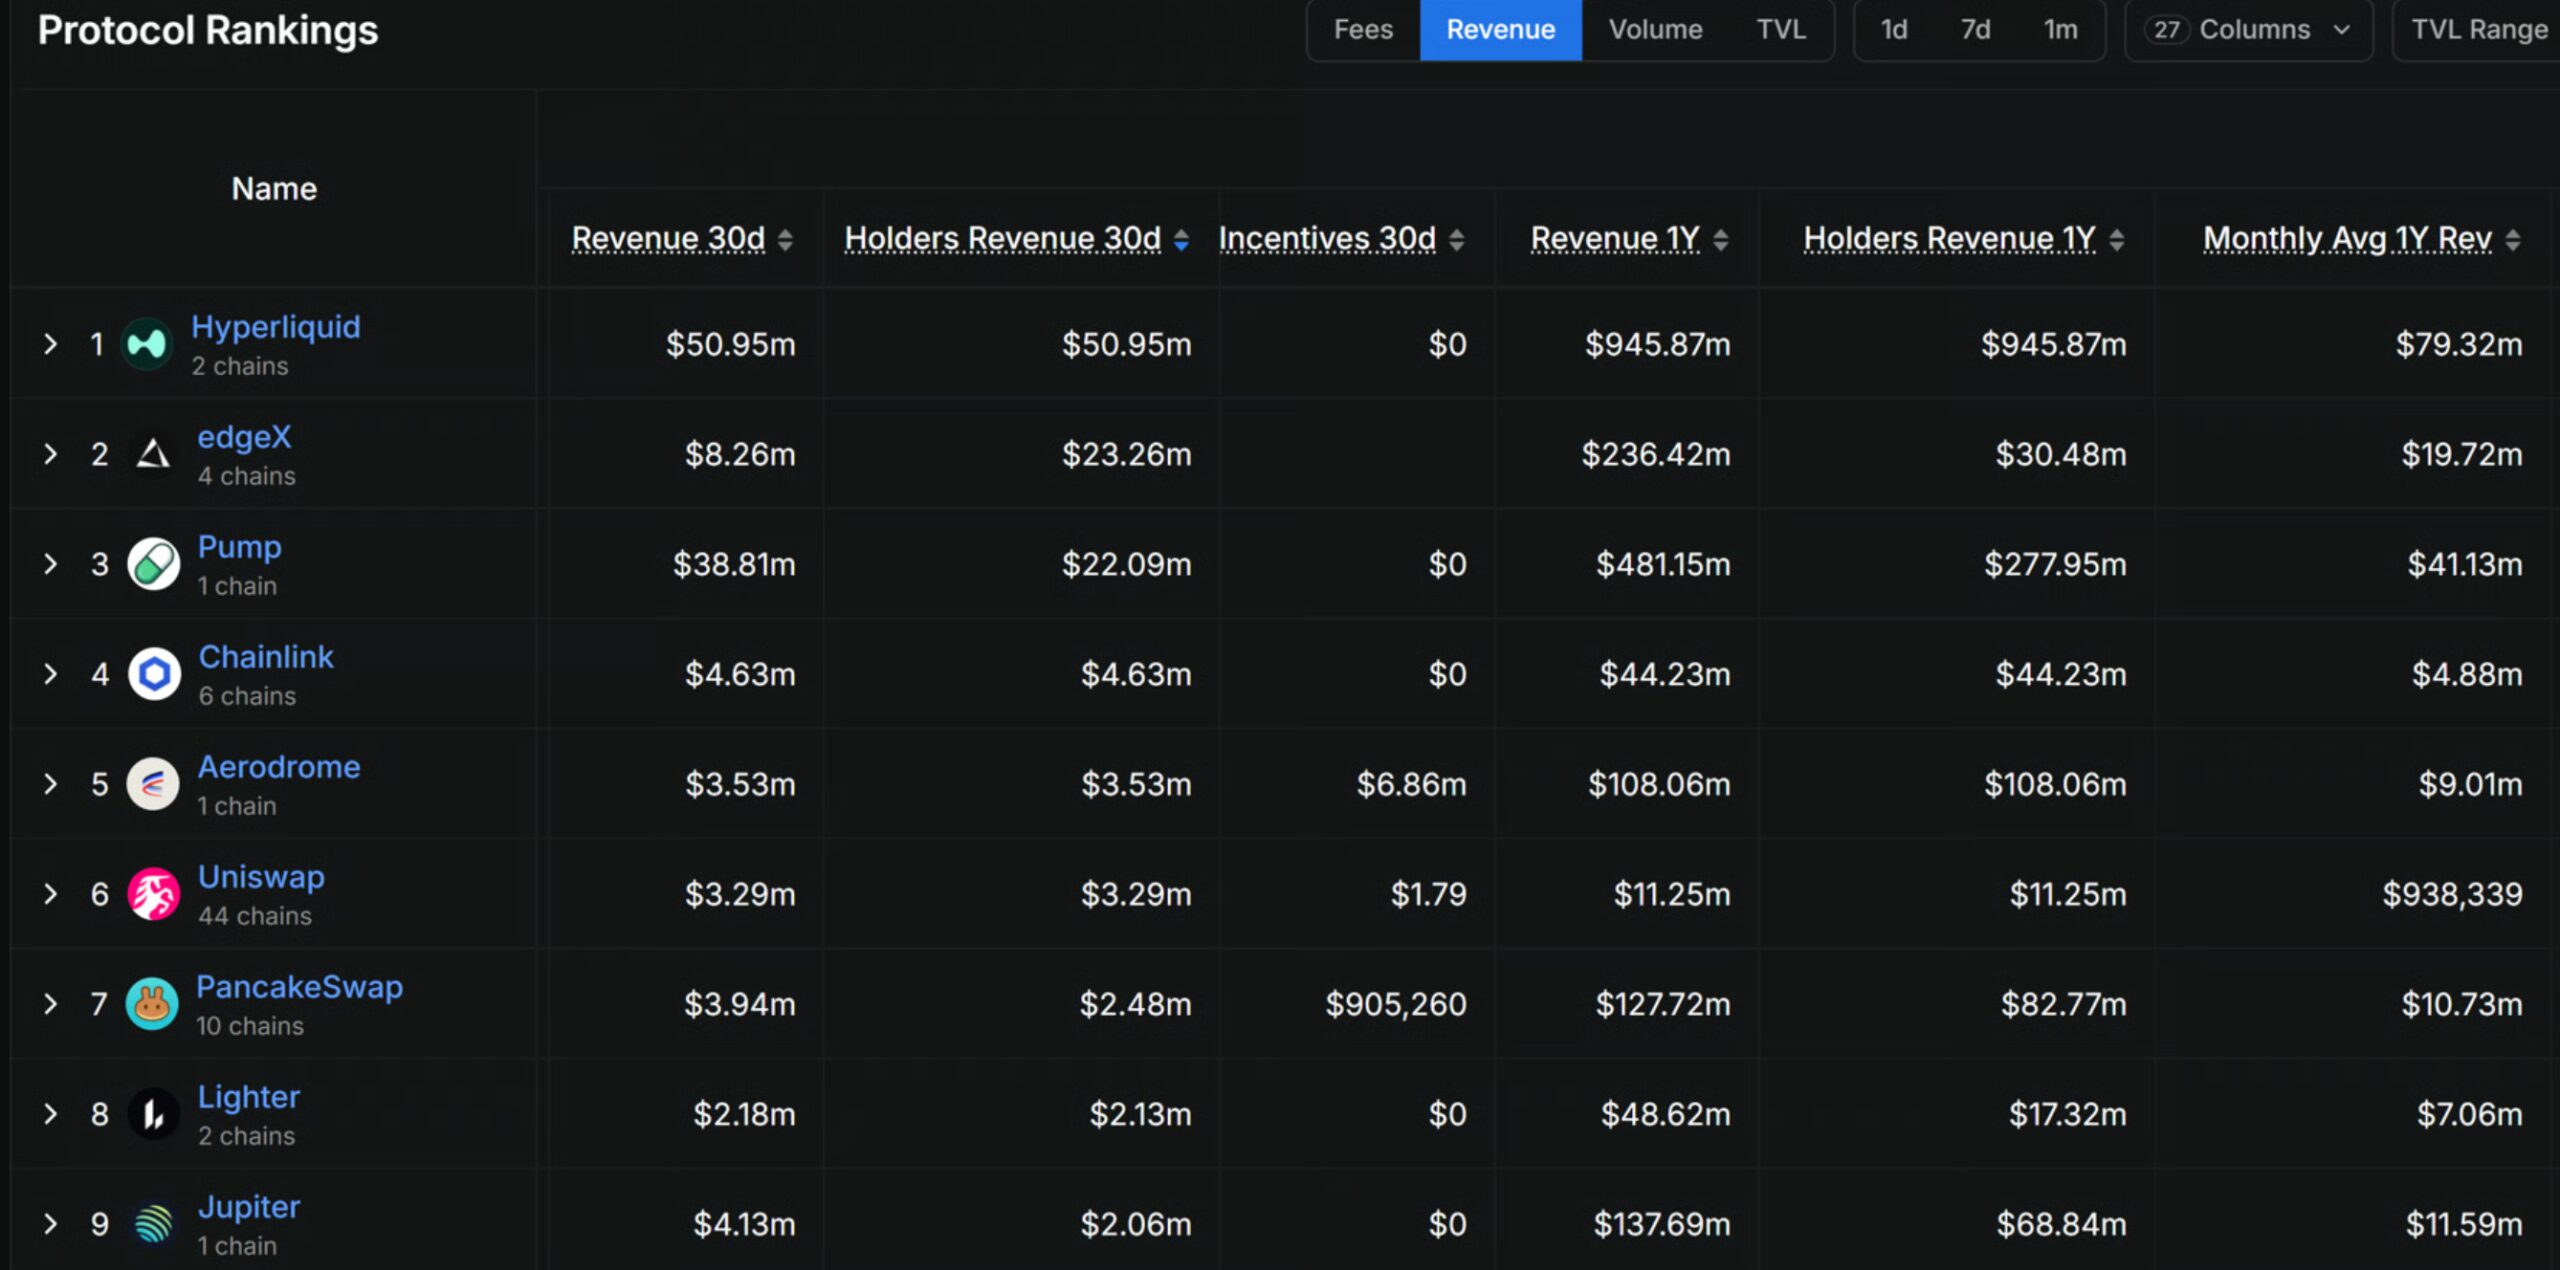
Task: Expand the Chainlink row
Action: (50, 674)
